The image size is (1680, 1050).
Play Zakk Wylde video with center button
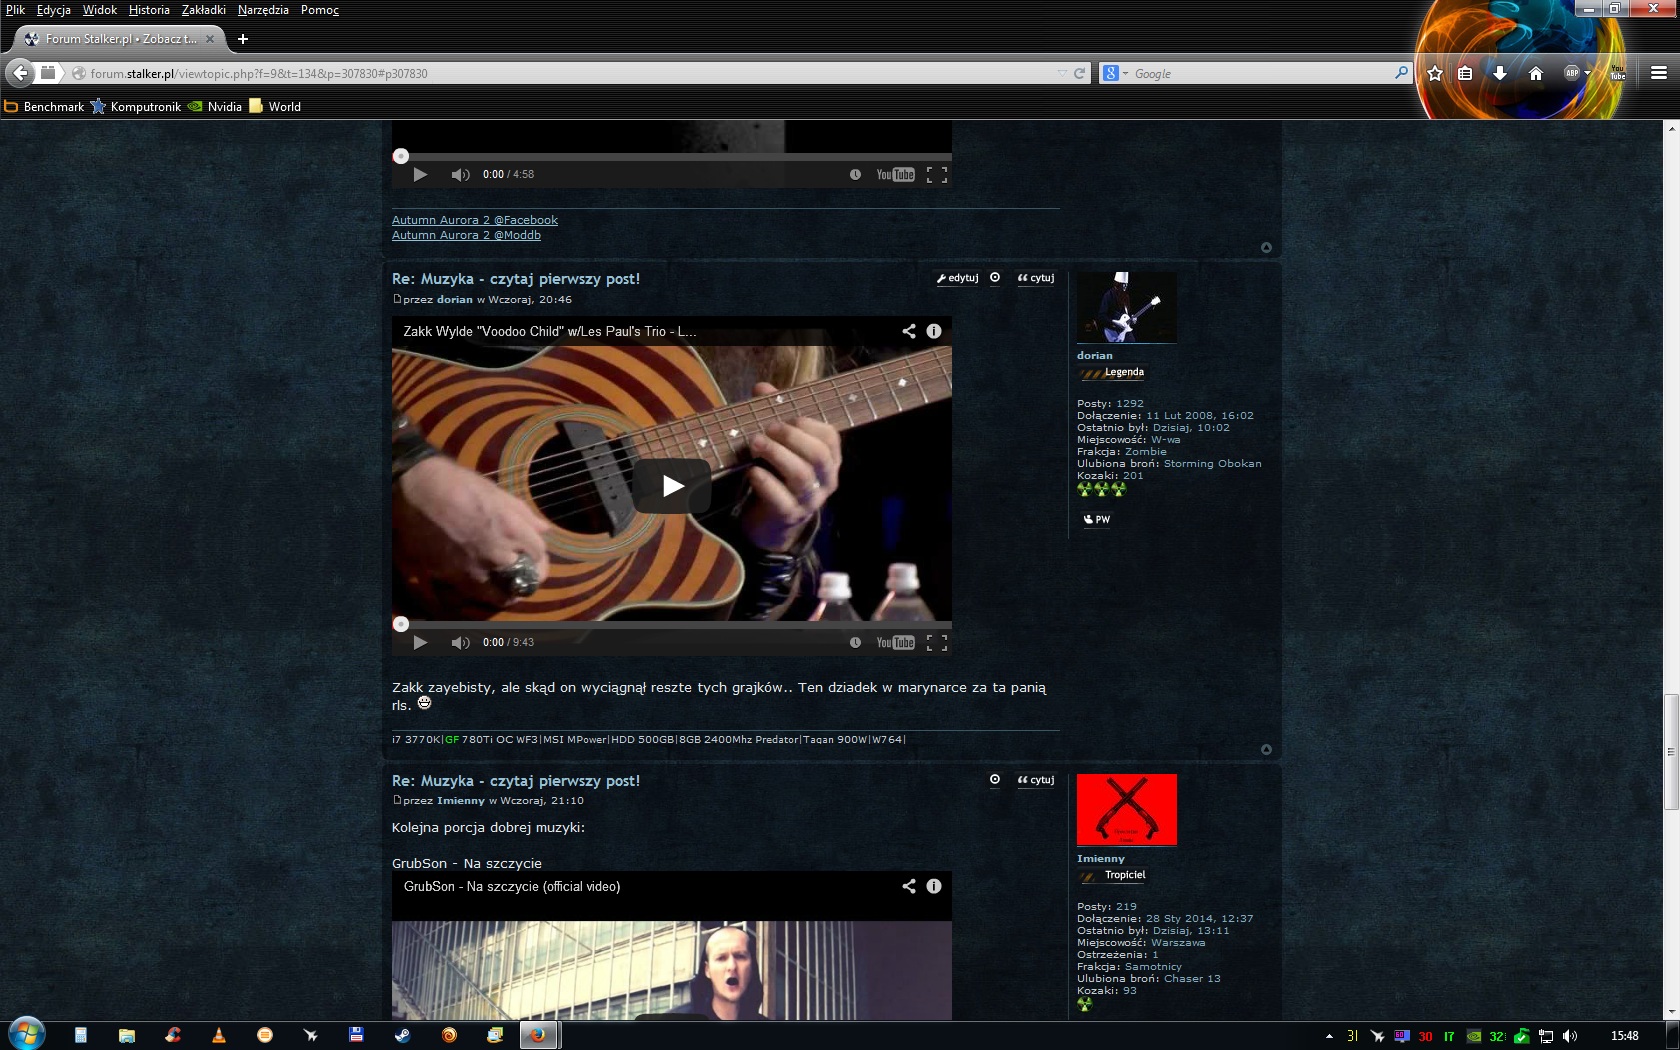click(x=672, y=486)
